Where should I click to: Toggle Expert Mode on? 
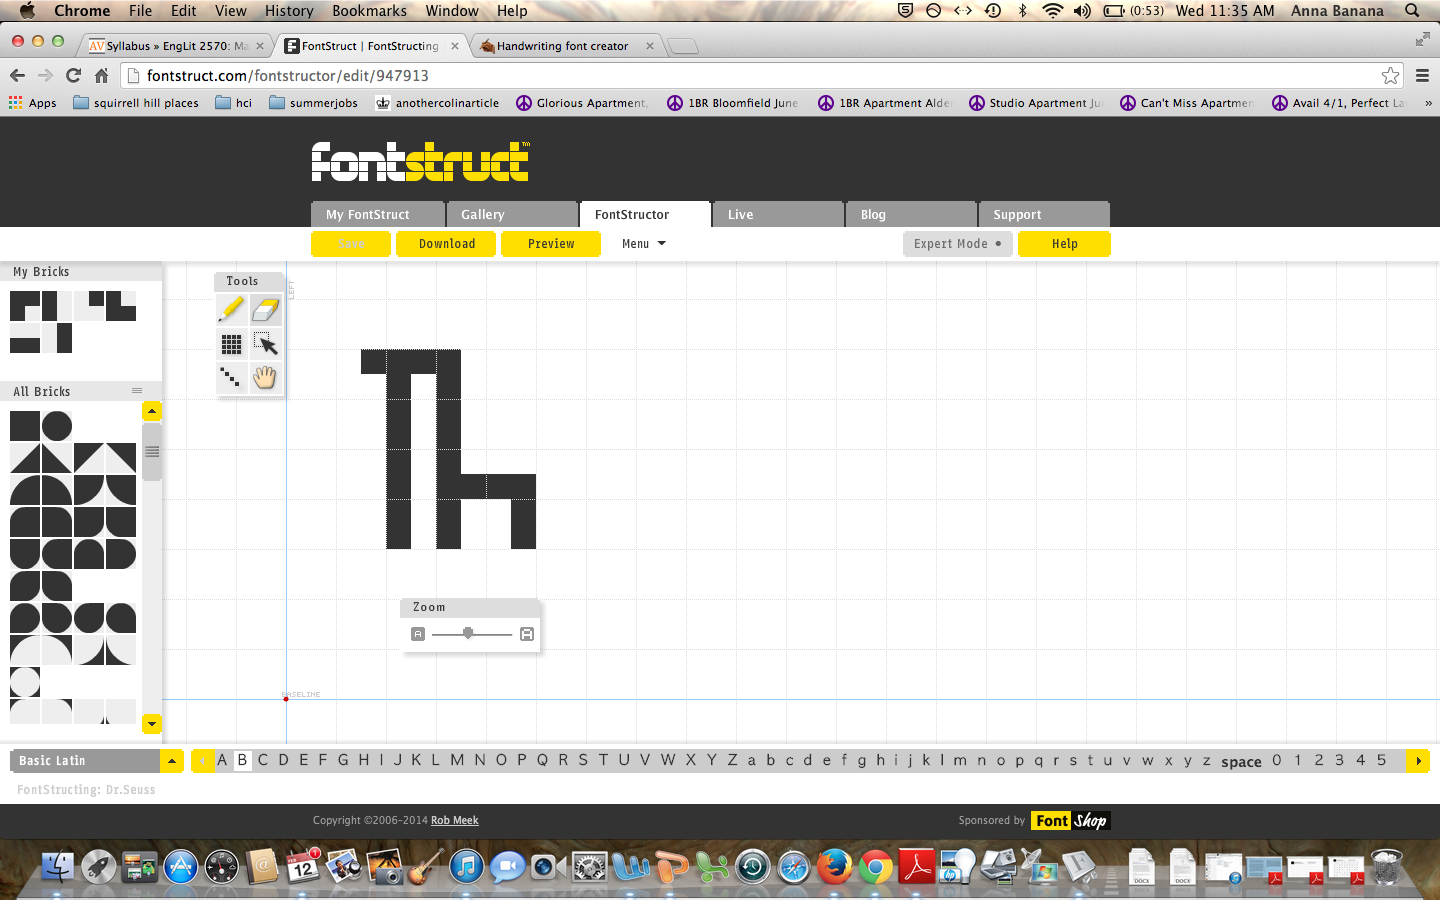pos(957,244)
